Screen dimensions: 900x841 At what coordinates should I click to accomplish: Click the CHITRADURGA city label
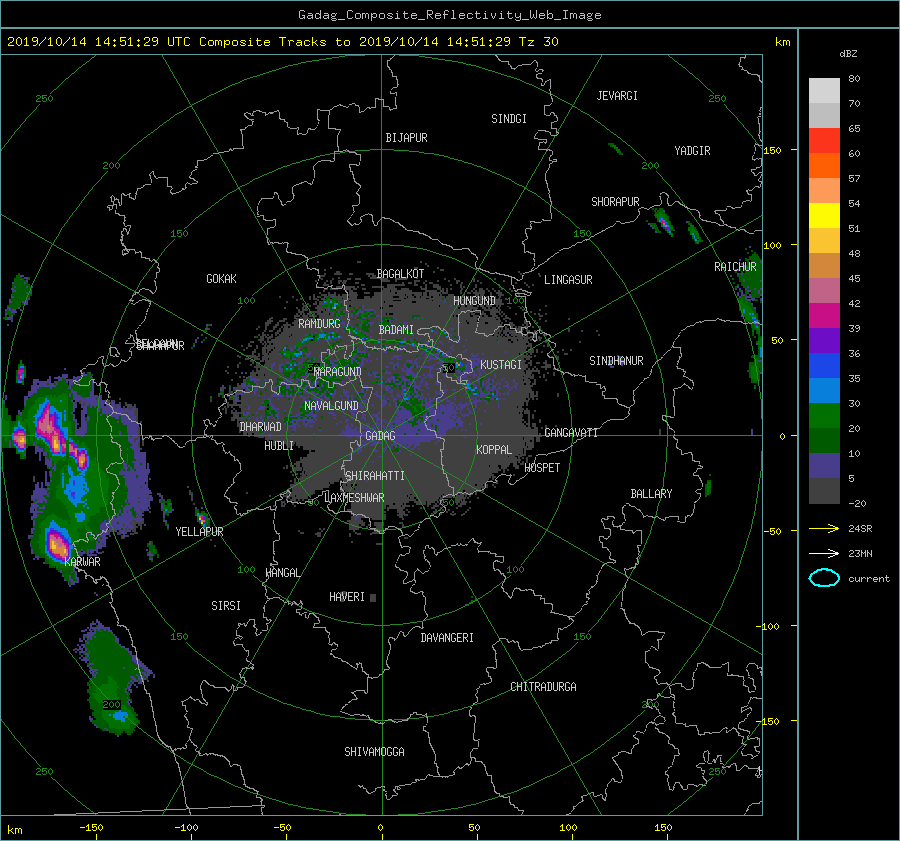544,687
